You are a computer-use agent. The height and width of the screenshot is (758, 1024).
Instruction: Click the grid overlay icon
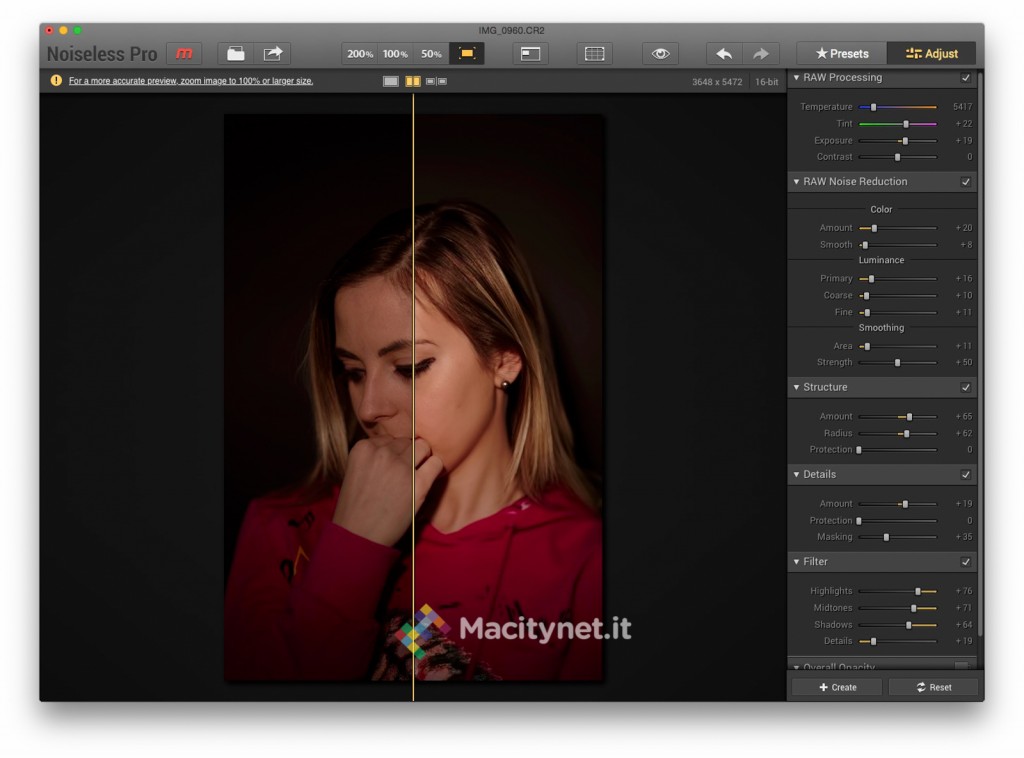(x=594, y=54)
